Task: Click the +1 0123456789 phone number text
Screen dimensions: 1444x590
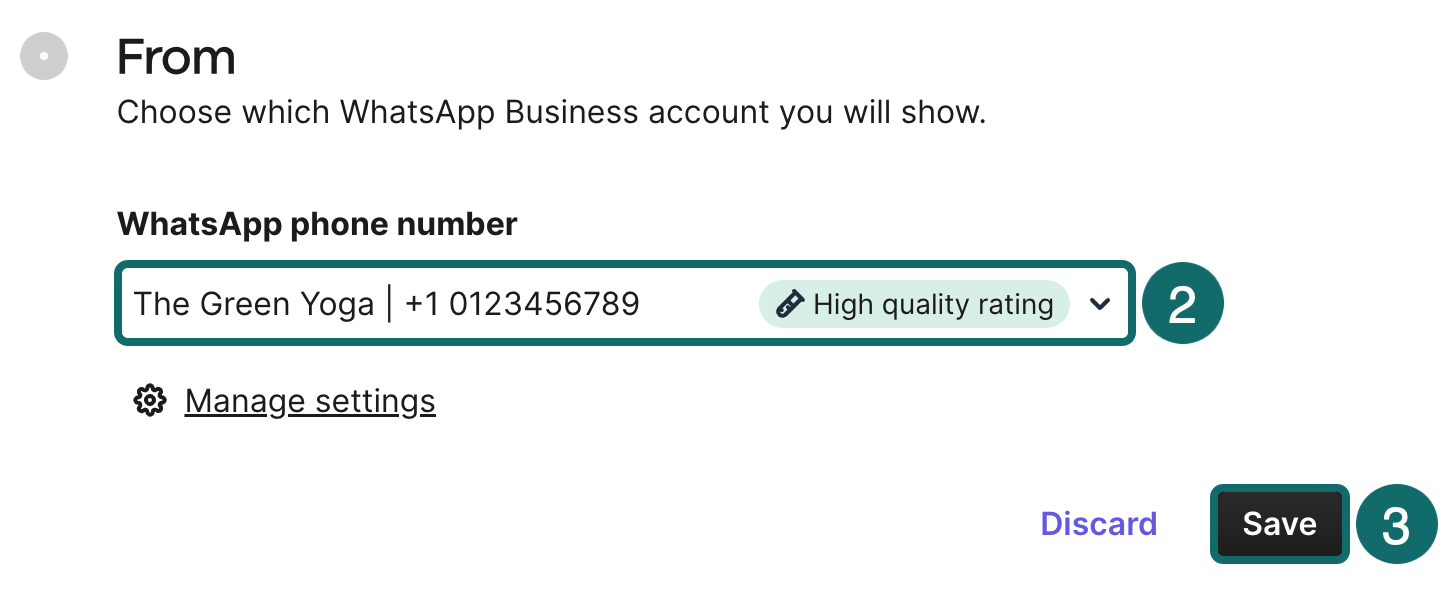Action: pos(521,304)
